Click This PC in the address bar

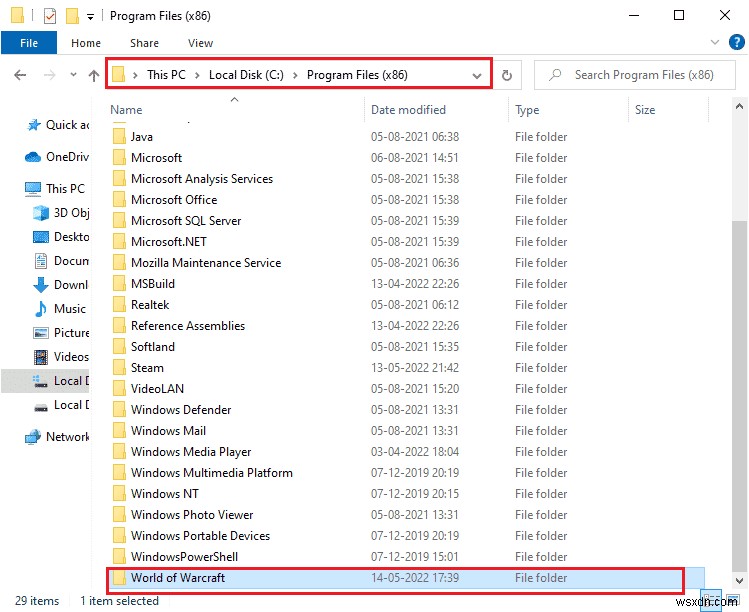point(166,75)
